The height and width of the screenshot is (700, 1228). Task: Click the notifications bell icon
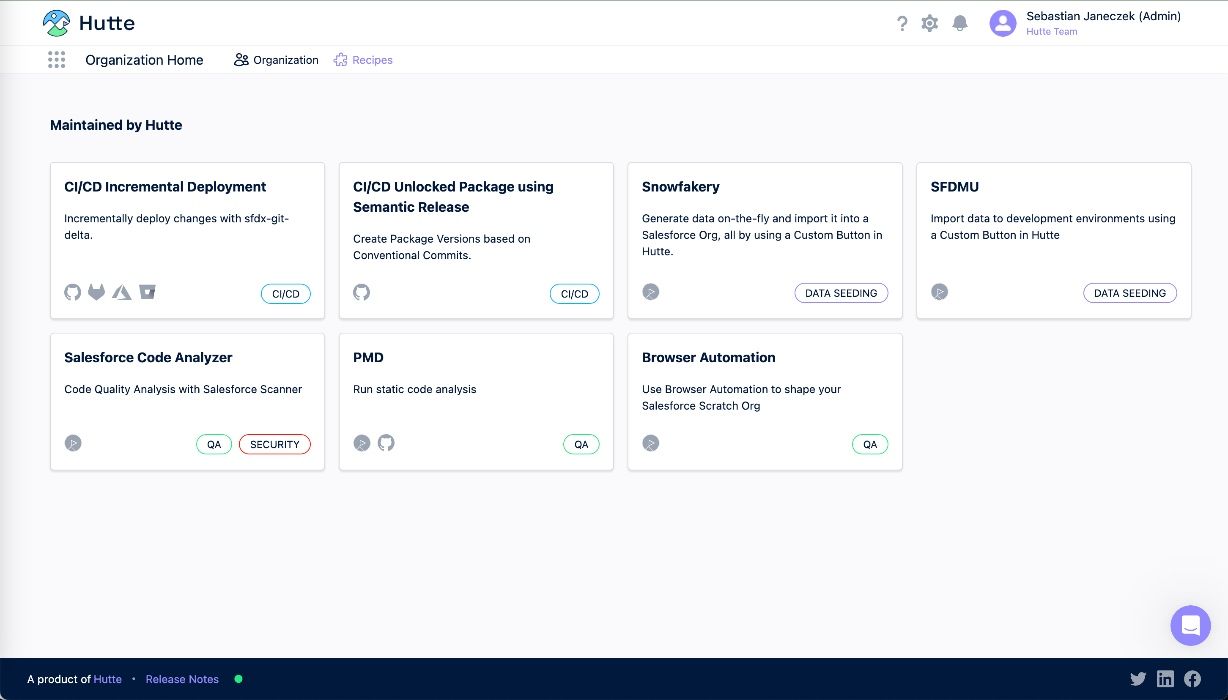(960, 23)
